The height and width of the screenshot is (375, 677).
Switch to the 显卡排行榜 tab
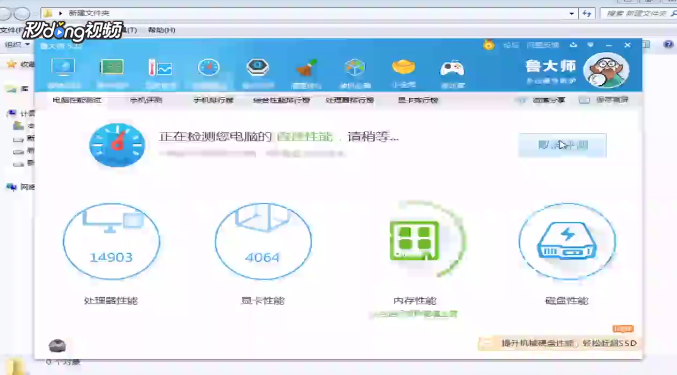[418, 100]
